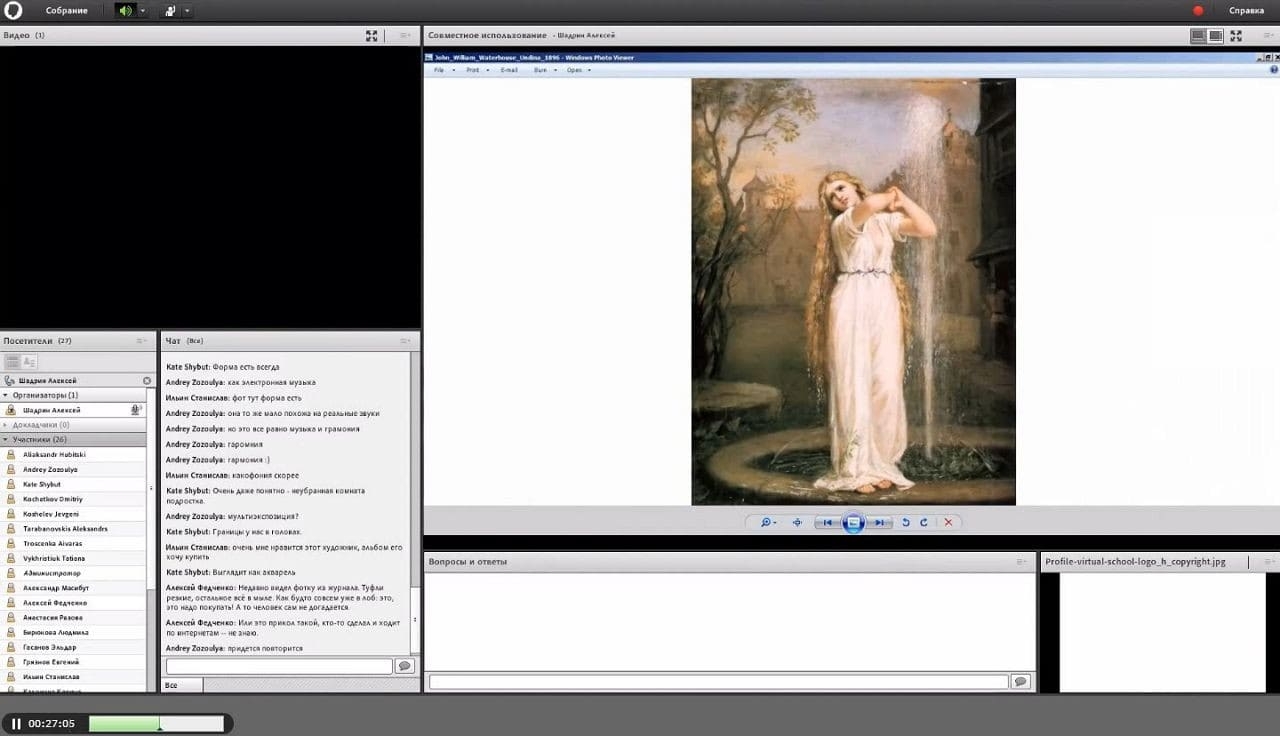Click the user icon next to Бирюкова Людмила
This screenshot has height=736, width=1280.
tap(12, 632)
